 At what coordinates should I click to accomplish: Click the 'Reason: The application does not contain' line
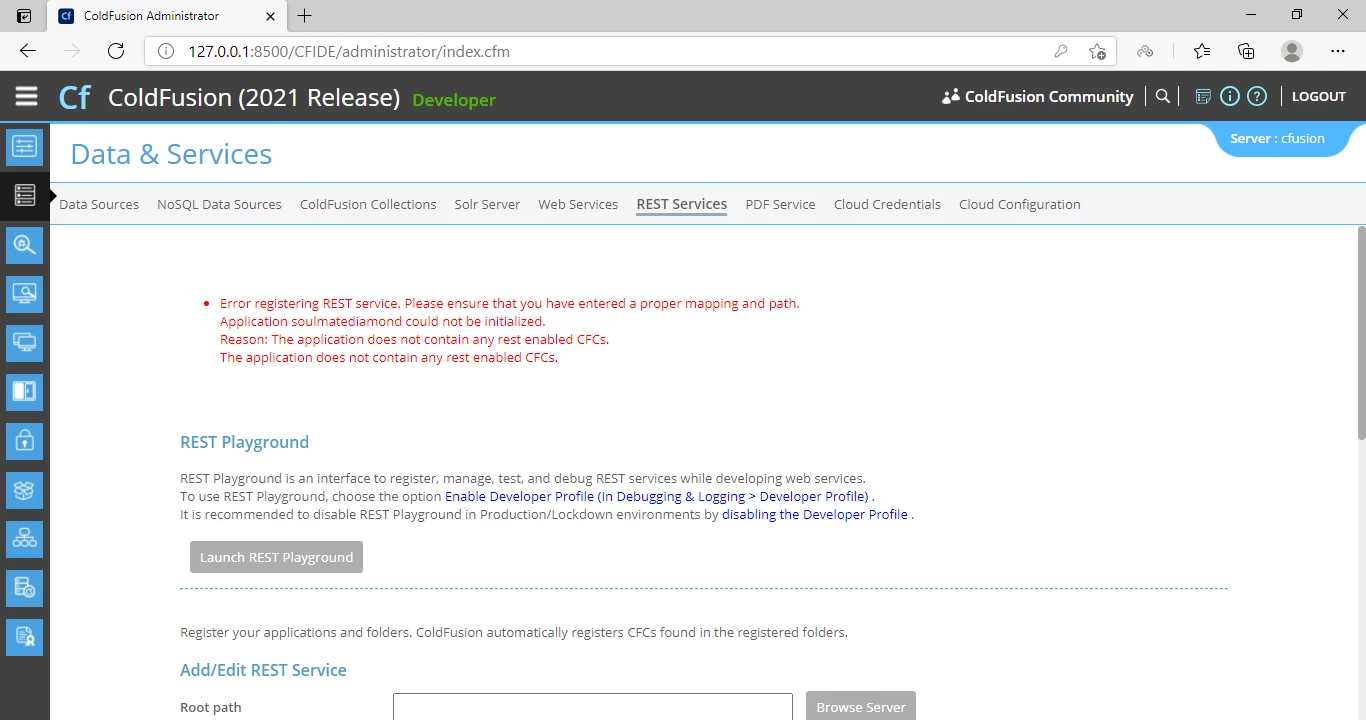pos(414,339)
